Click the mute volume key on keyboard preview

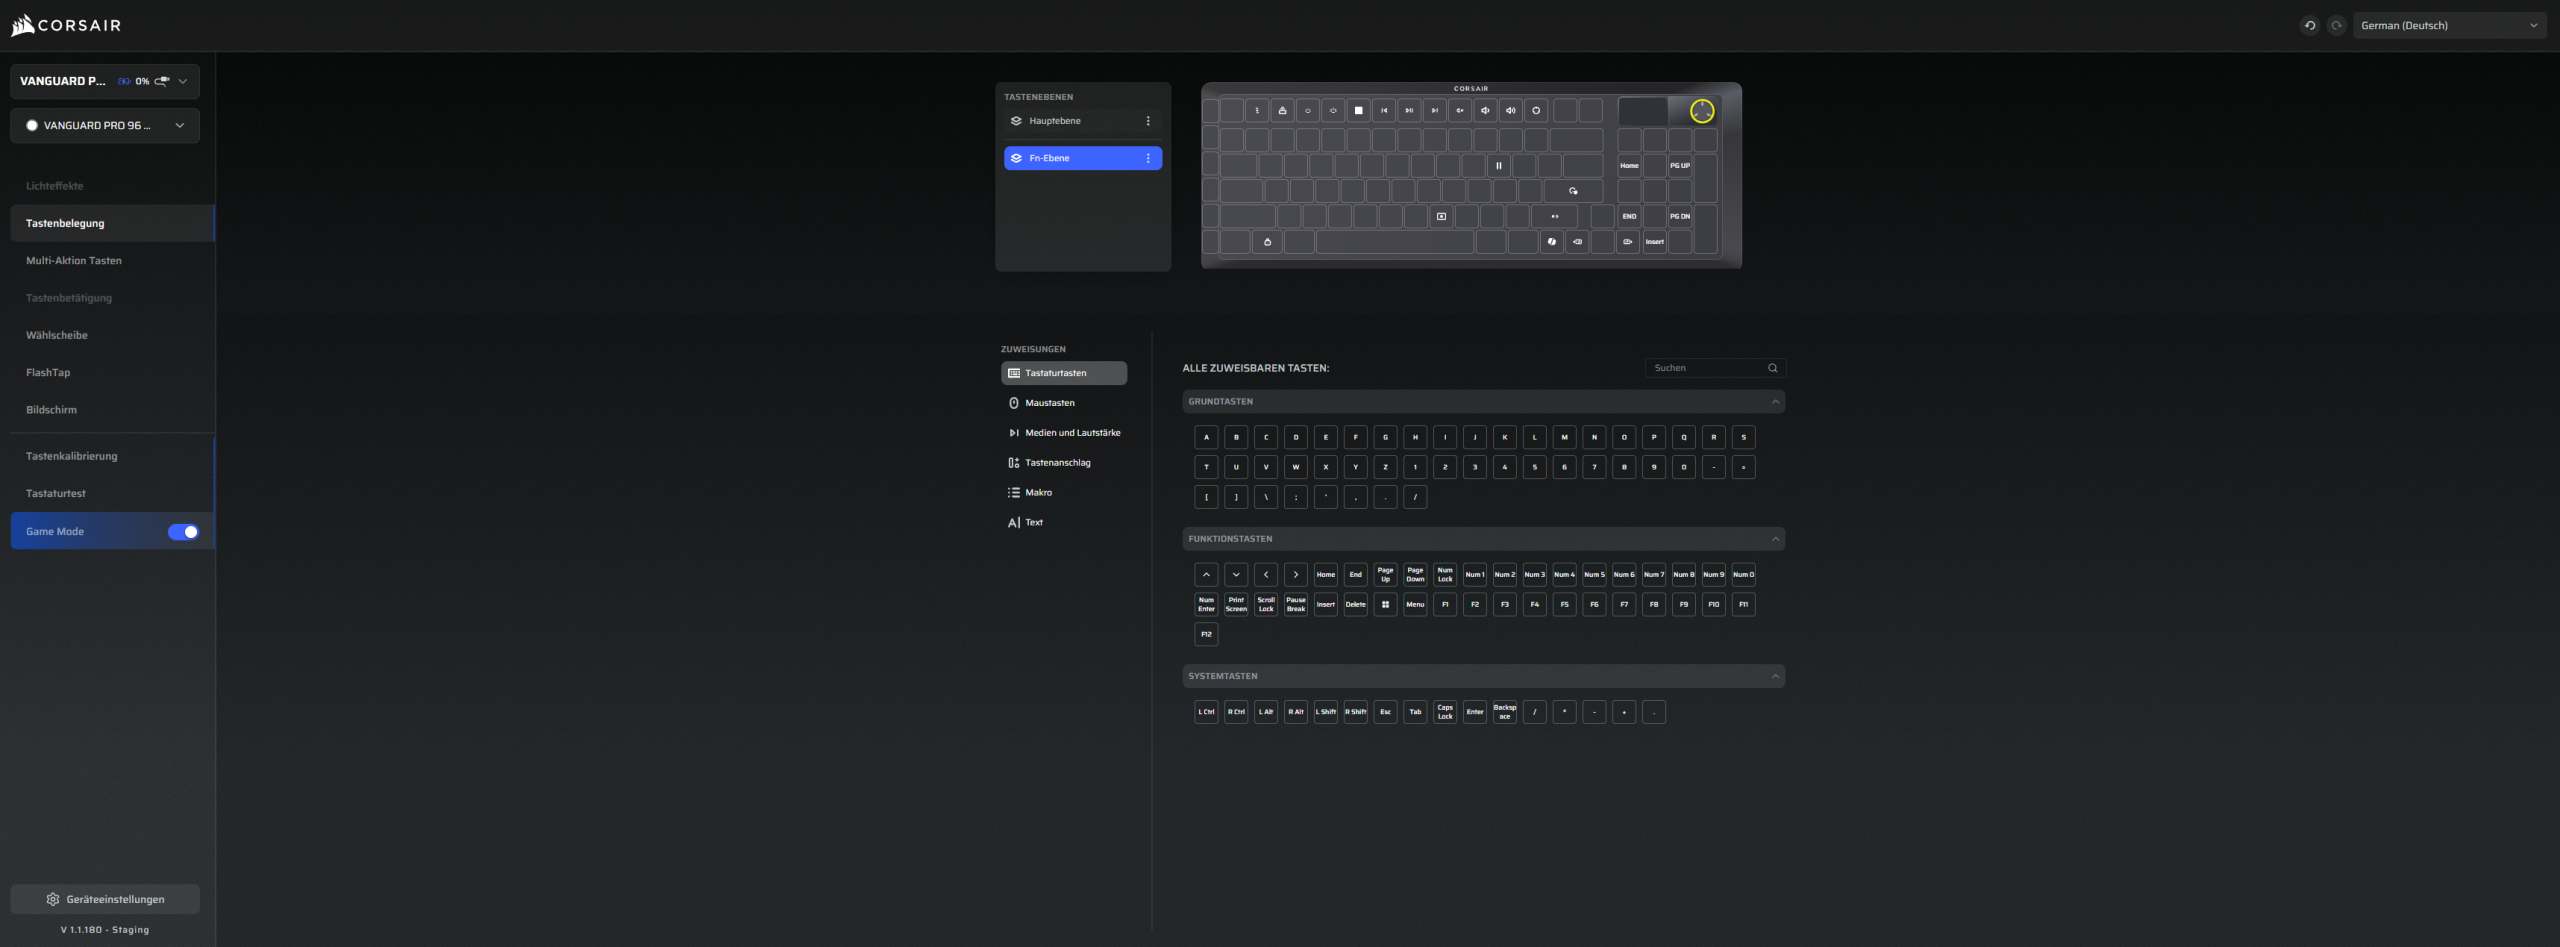click(1460, 111)
